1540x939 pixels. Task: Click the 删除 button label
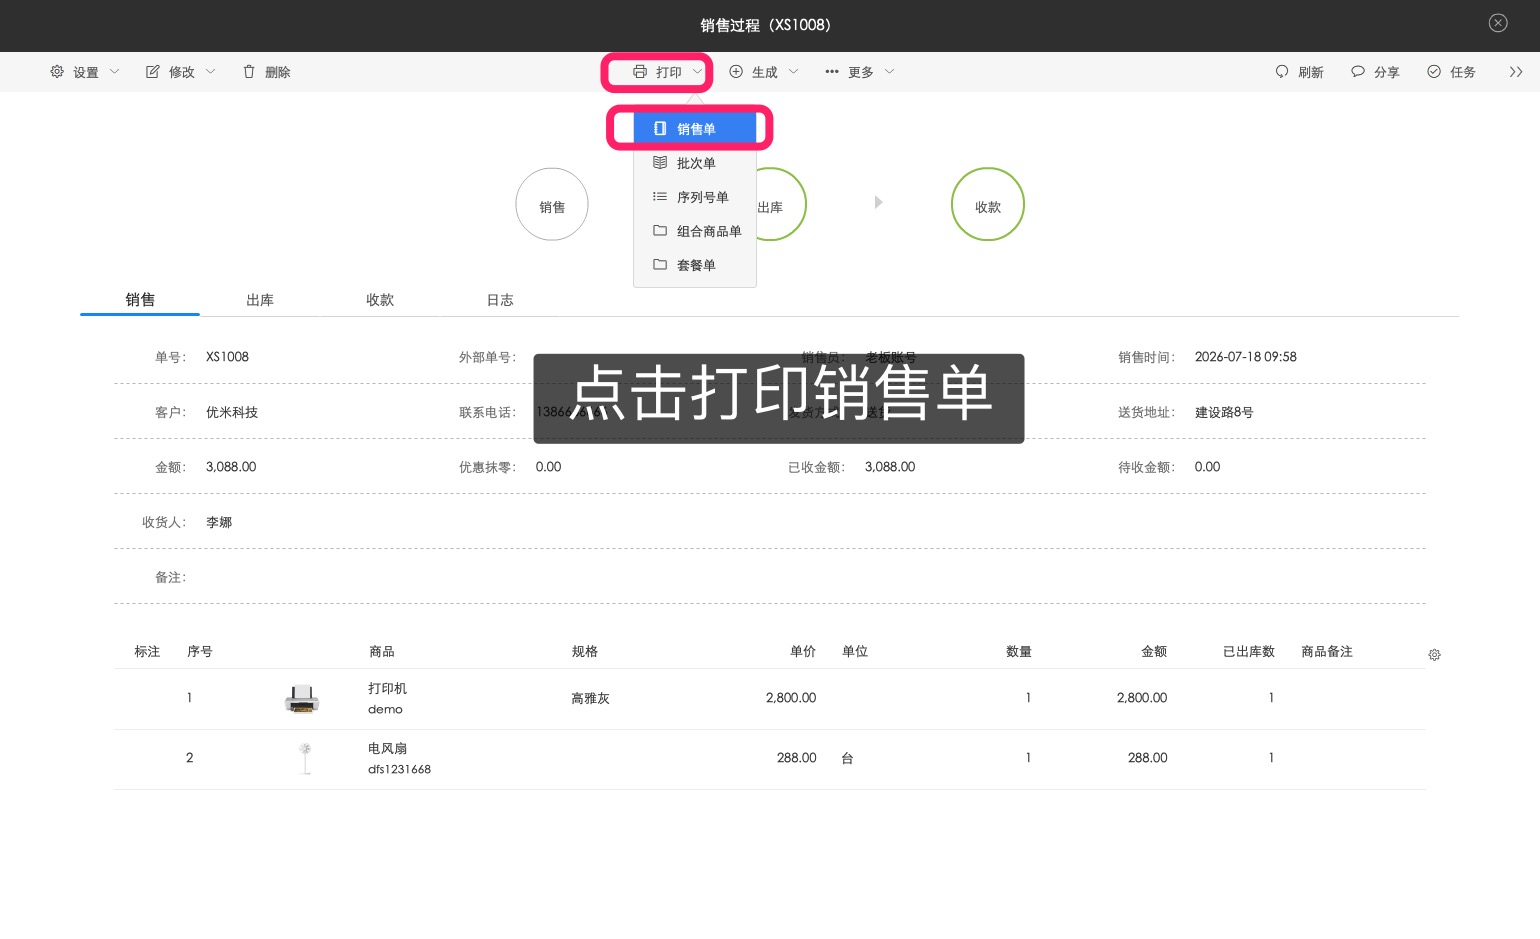coord(278,73)
